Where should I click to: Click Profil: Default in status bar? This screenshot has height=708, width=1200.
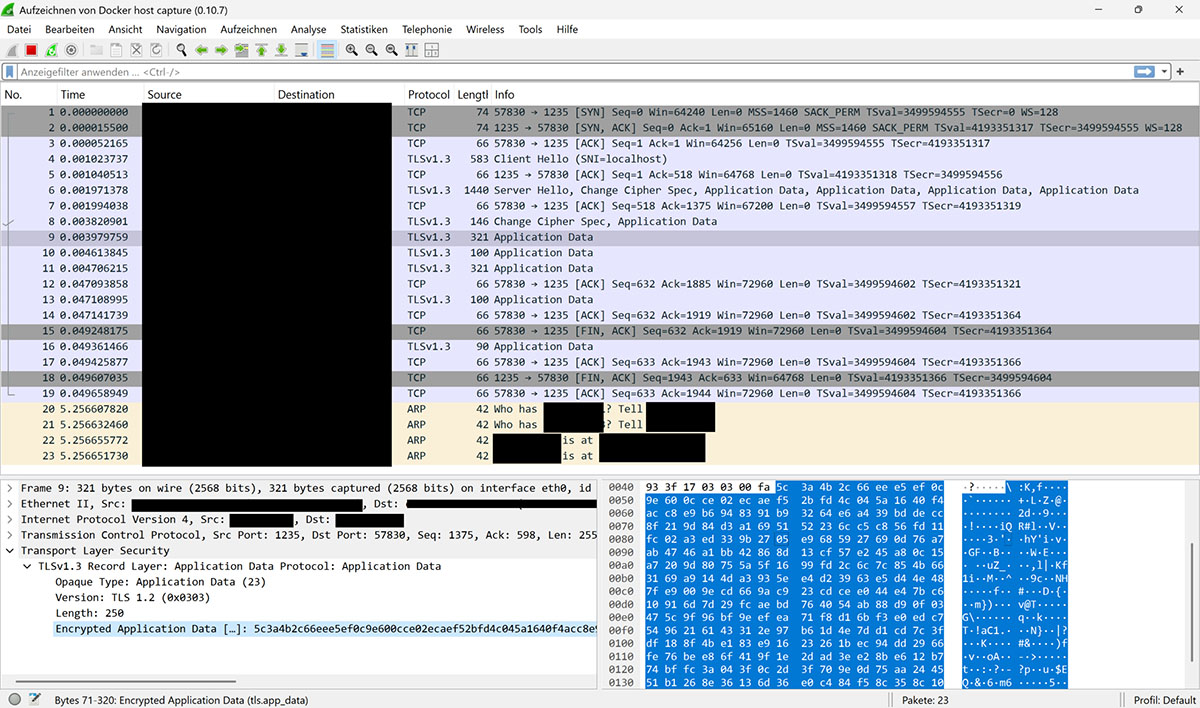[1164, 700]
